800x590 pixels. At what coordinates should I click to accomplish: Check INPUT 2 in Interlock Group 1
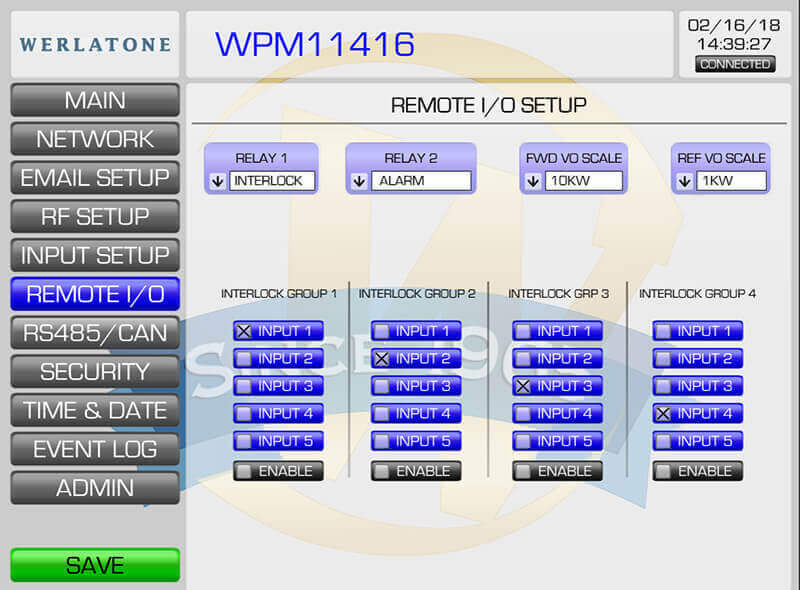244,359
